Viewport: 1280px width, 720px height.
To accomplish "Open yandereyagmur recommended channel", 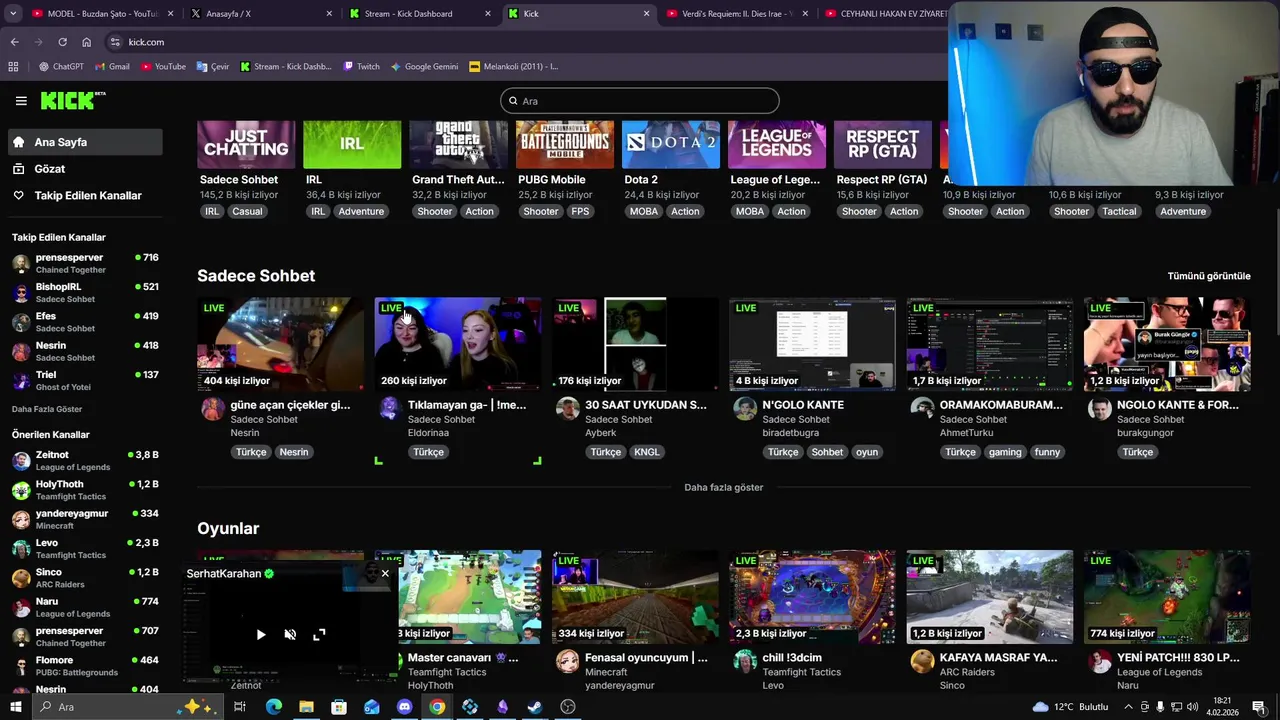I will (85, 519).
